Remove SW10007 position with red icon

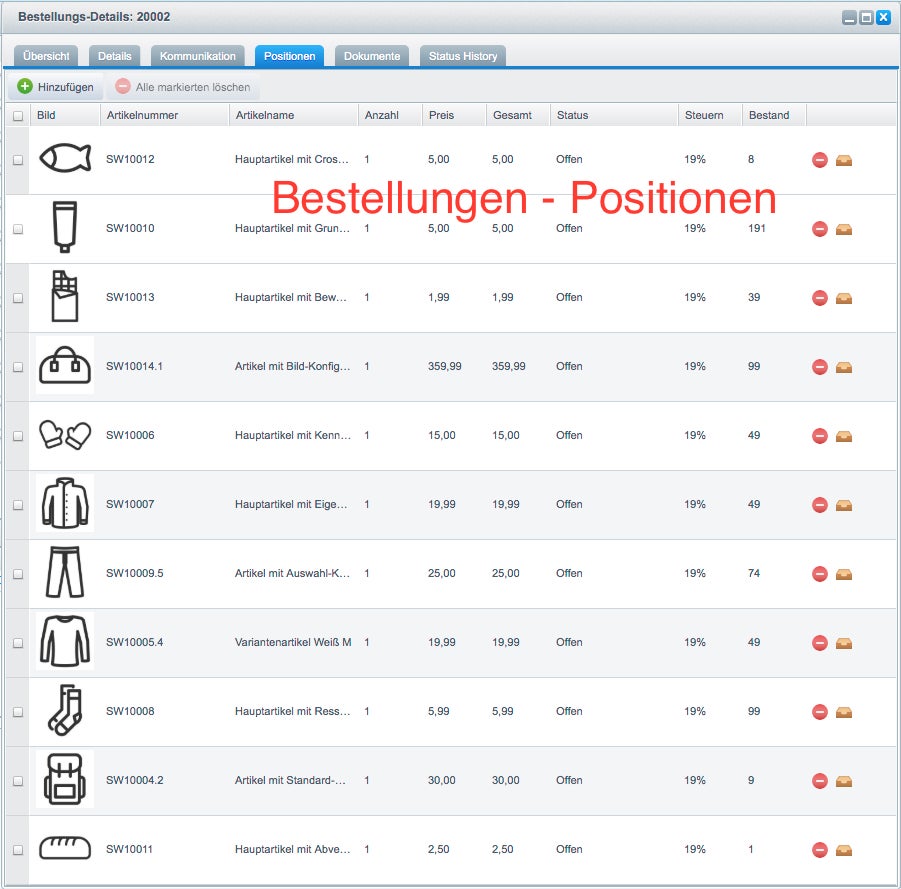click(819, 505)
